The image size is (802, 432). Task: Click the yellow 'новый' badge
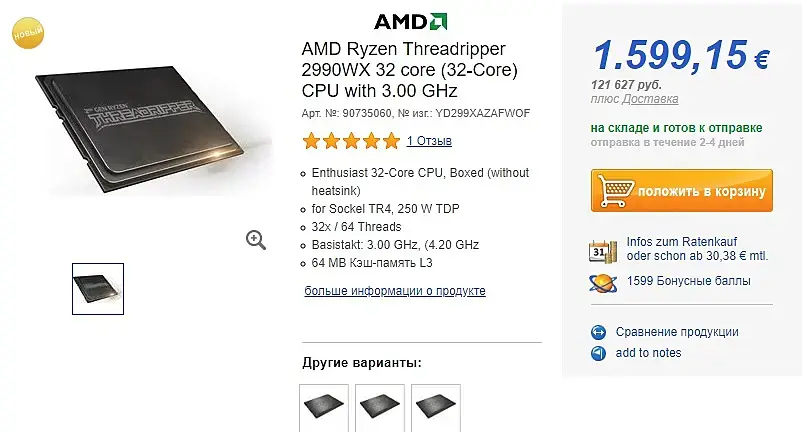[27, 31]
